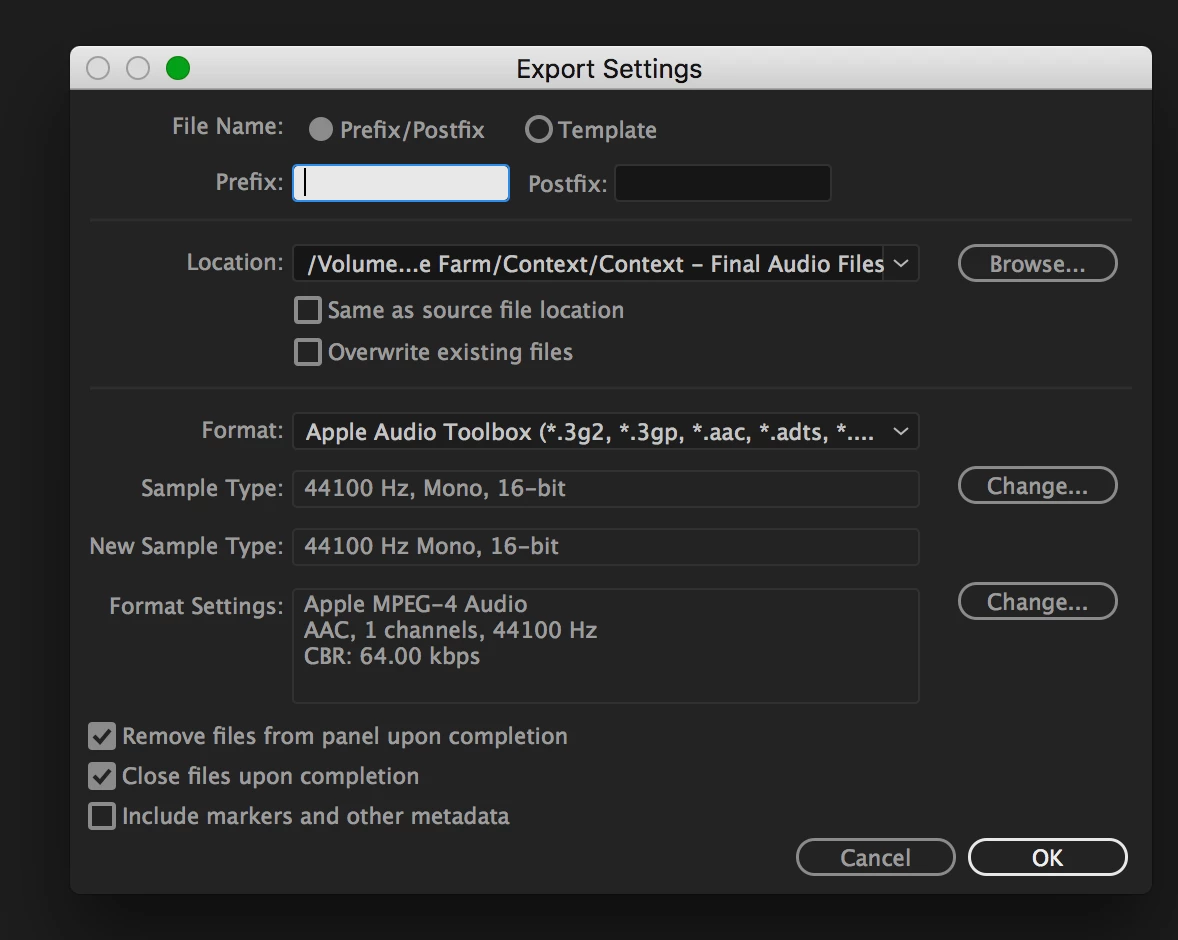Click the Browse button

(1037, 264)
